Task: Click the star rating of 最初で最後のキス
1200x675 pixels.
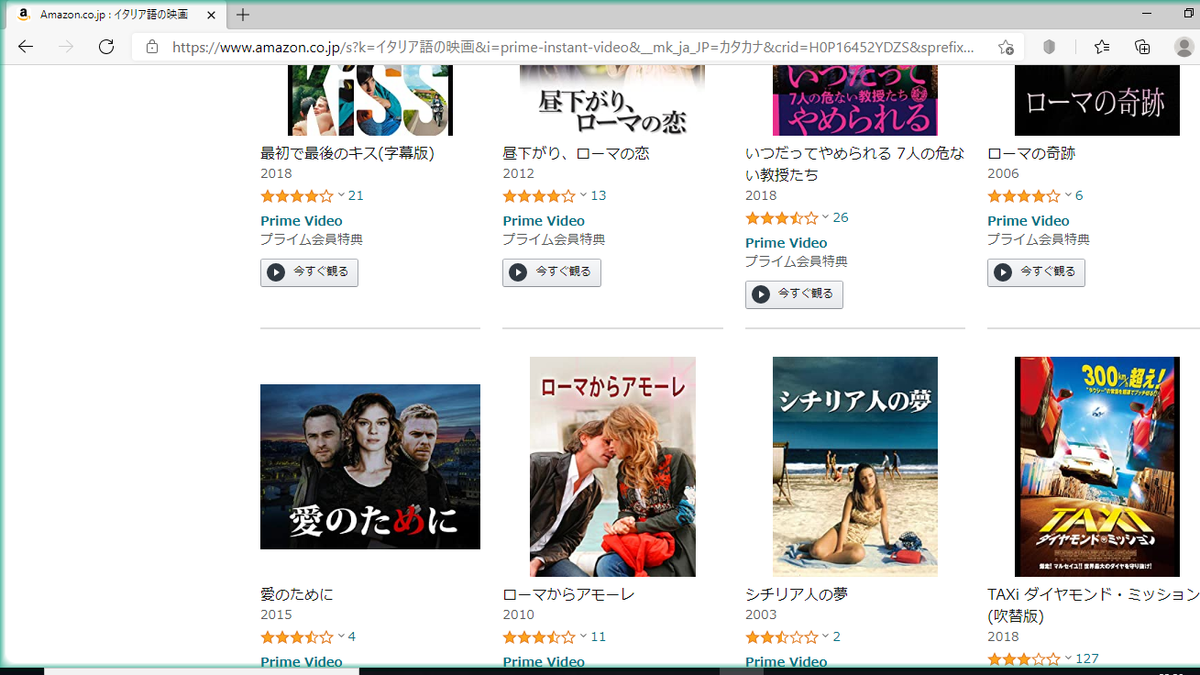Action: click(297, 195)
